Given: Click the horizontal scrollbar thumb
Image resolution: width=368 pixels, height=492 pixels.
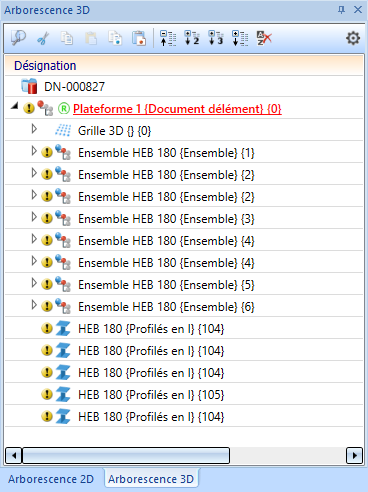Looking at the screenshot, I should (x=126, y=455).
